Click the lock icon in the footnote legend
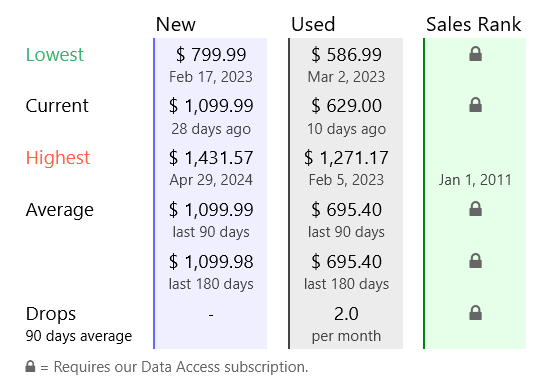Screen dimensions: 544x389 pos(30,366)
